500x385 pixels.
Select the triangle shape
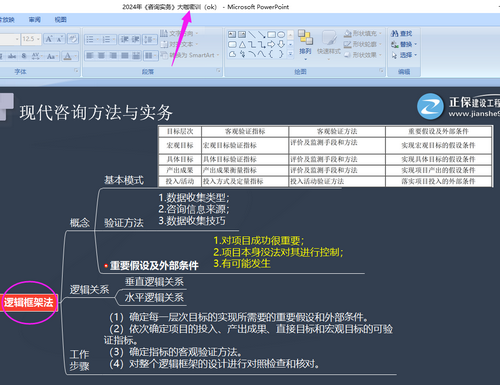tap(242, 44)
